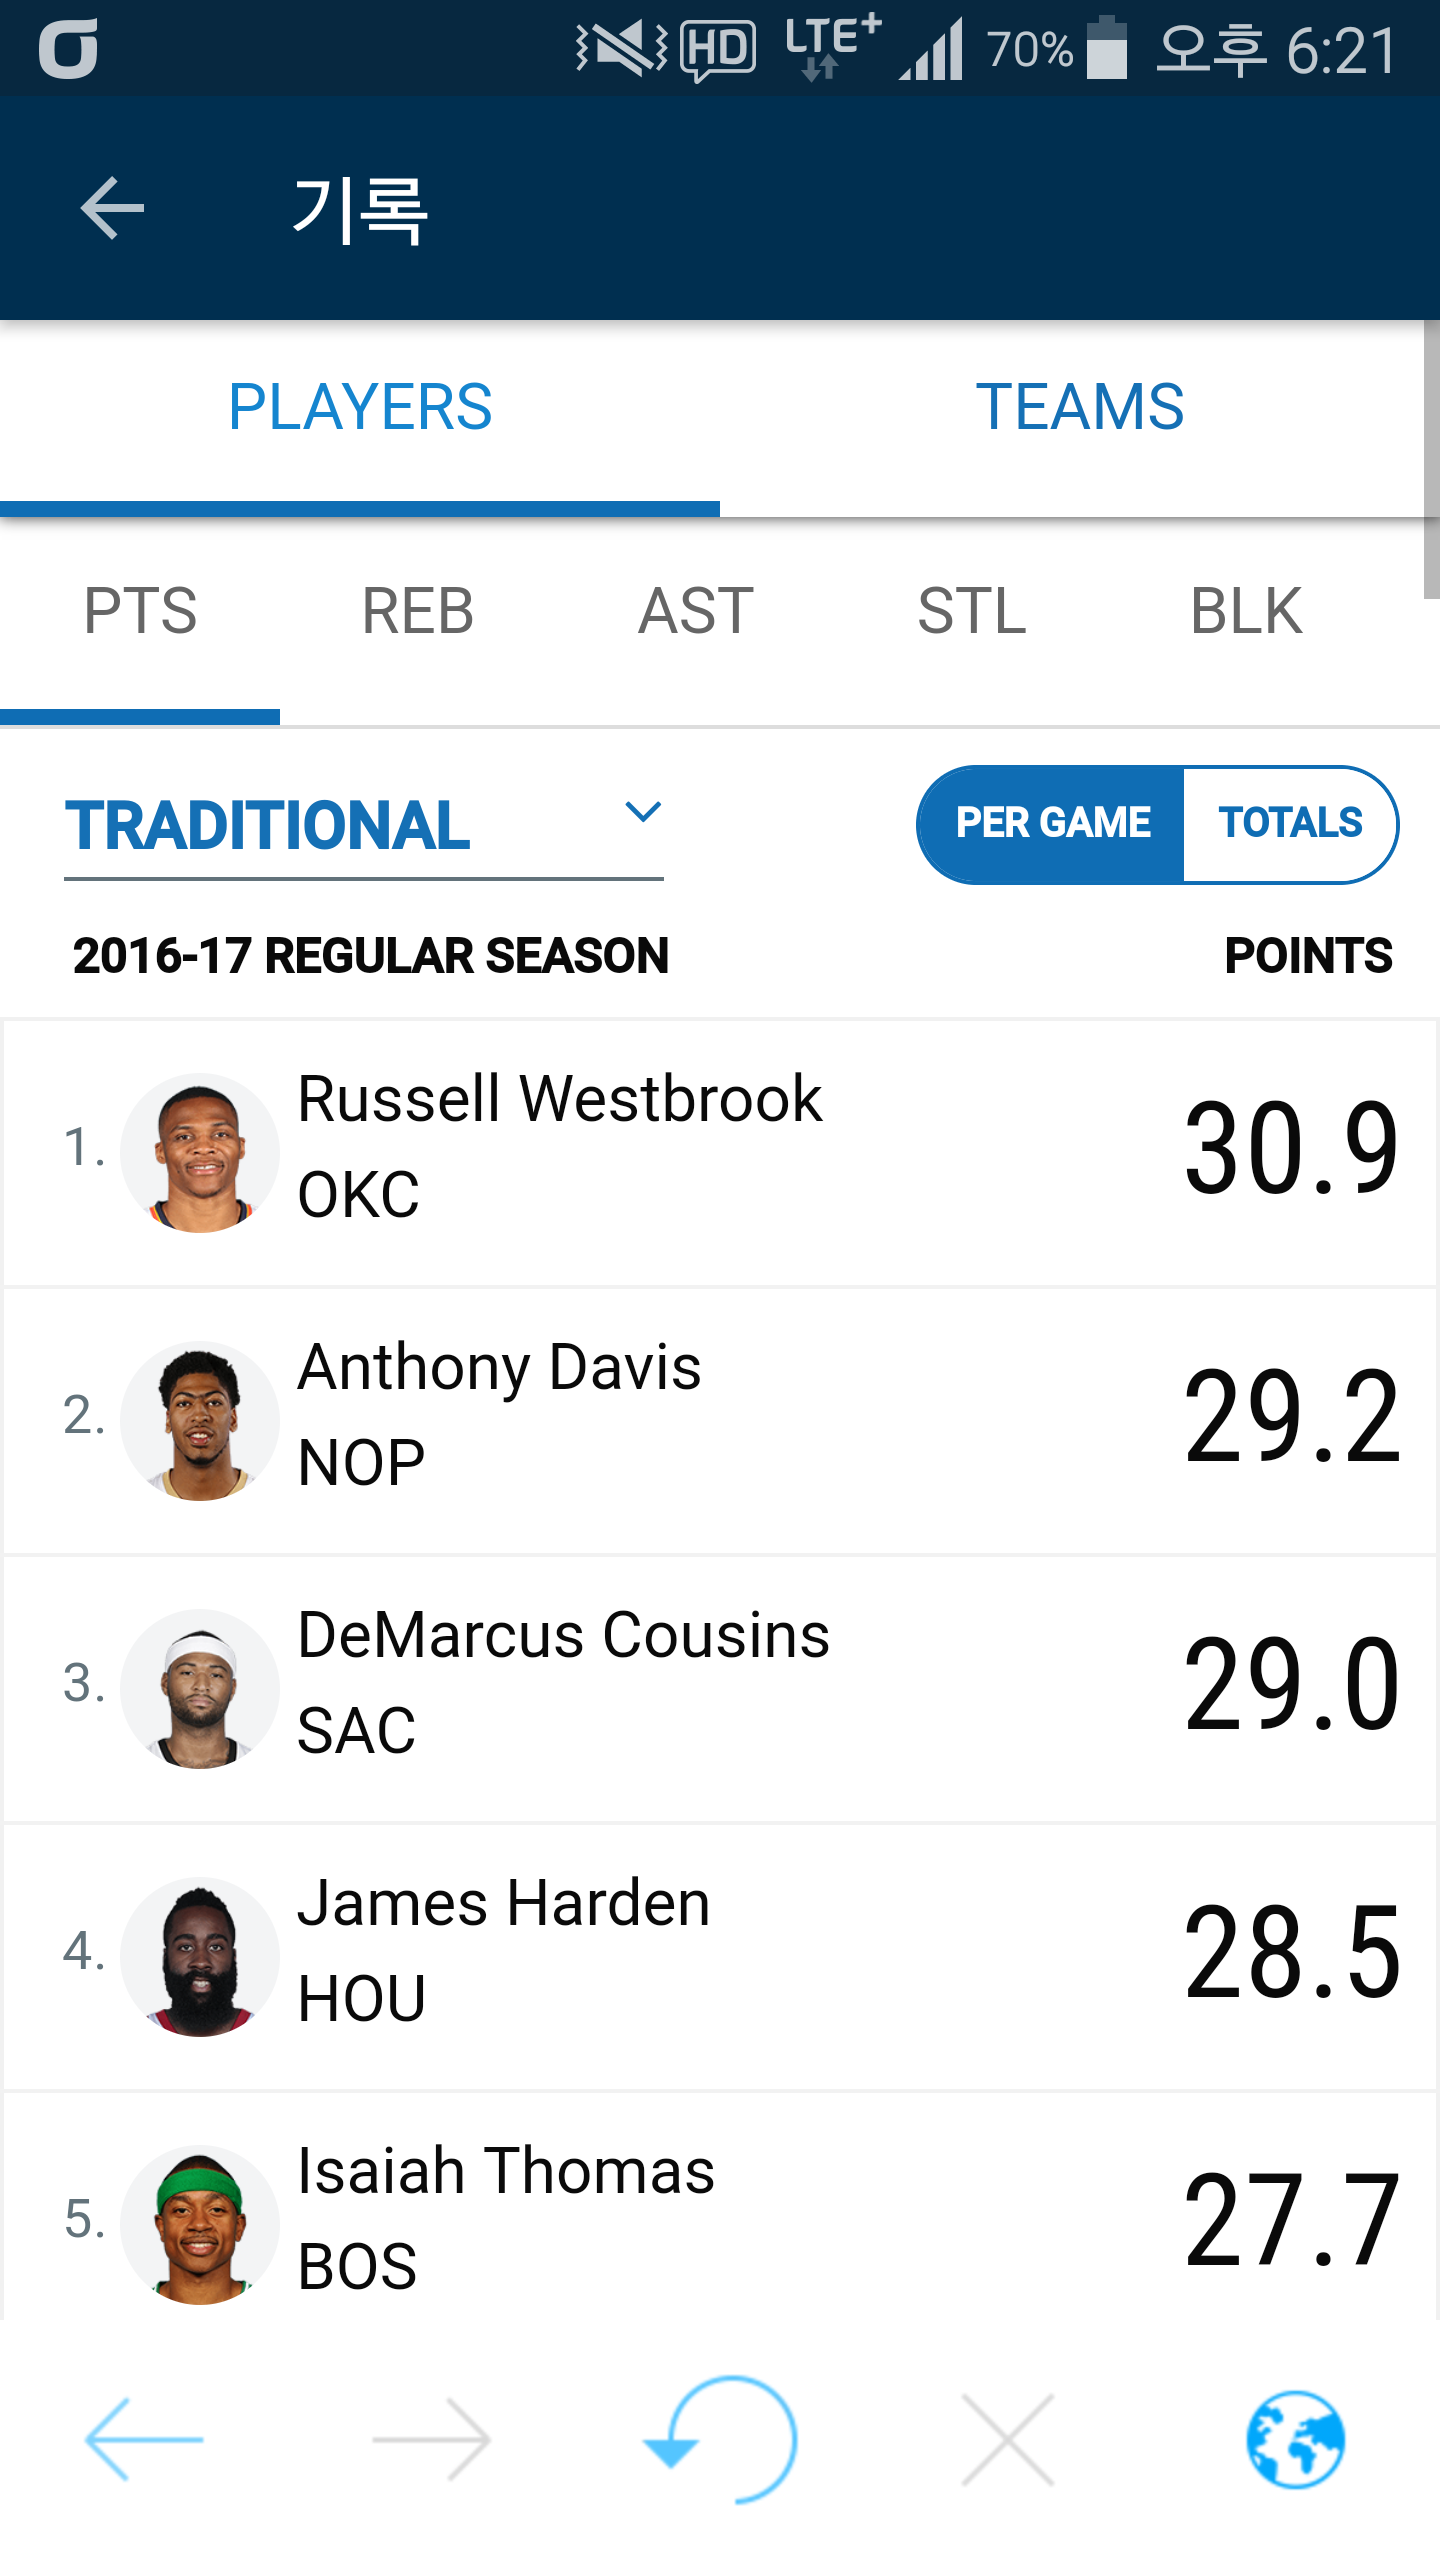Click the dropdown chevron next to Traditional

(x=642, y=812)
